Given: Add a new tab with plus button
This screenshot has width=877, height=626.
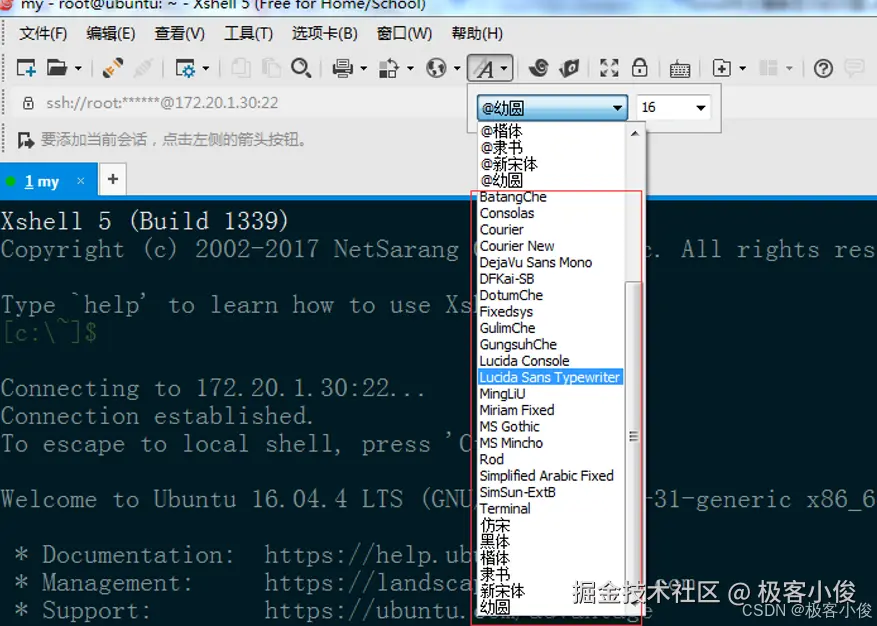Looking at the screenshot, I should tap(112, 180).
